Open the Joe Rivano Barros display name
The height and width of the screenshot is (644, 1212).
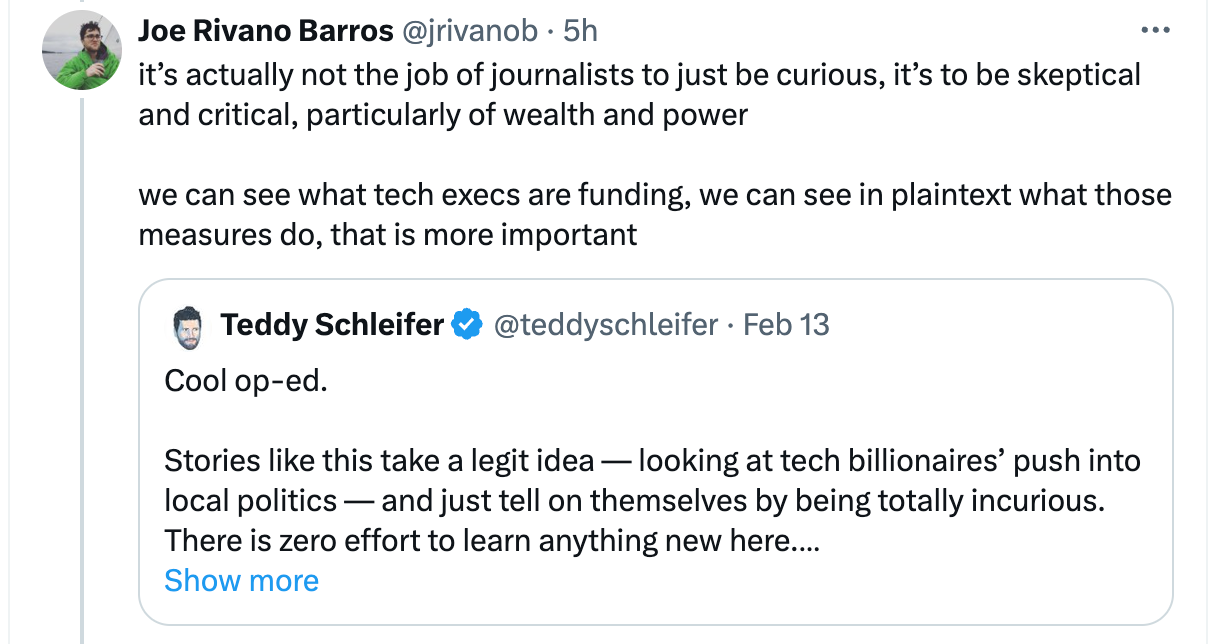tap(265, 31)
